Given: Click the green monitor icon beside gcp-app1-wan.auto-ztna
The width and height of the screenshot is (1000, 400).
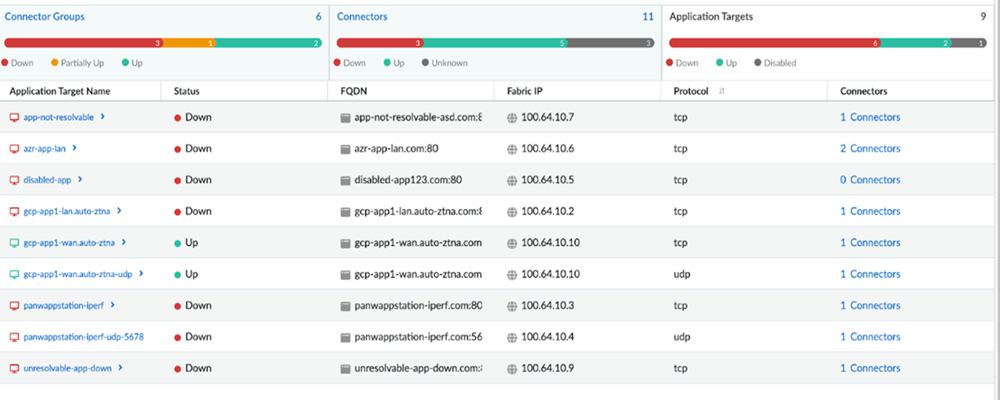Looking at the screenshot, I should pyautogui.click(x=14, y=242).
